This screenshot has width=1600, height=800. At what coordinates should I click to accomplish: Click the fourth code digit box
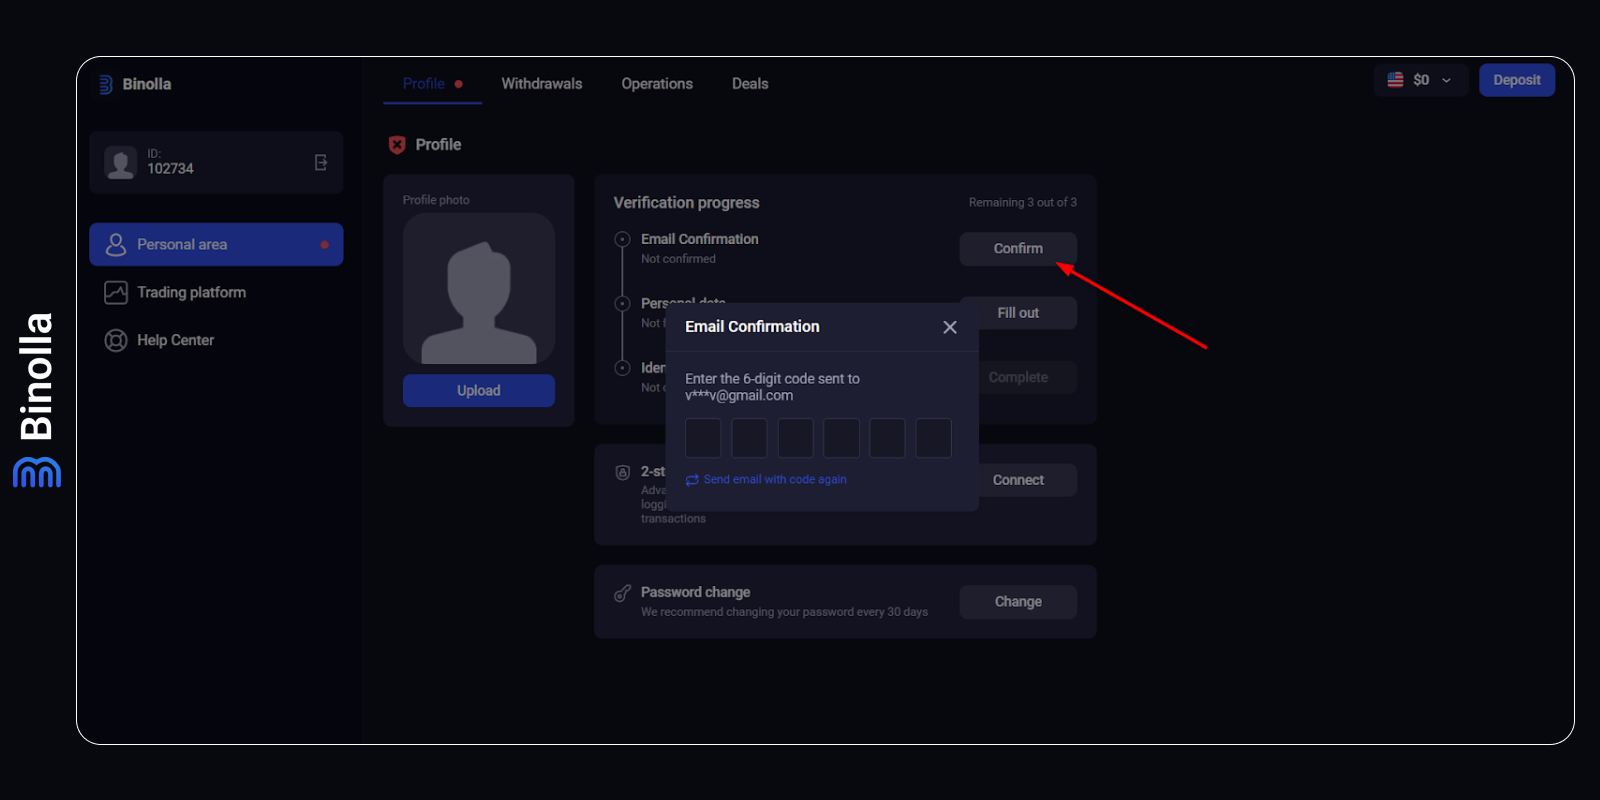[841, 438]
